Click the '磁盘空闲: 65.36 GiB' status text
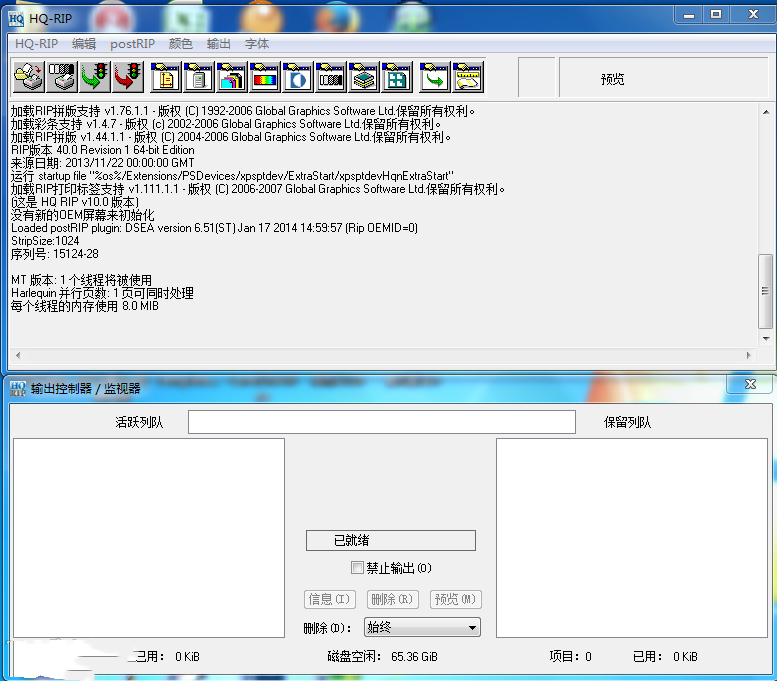 [382, 657]
